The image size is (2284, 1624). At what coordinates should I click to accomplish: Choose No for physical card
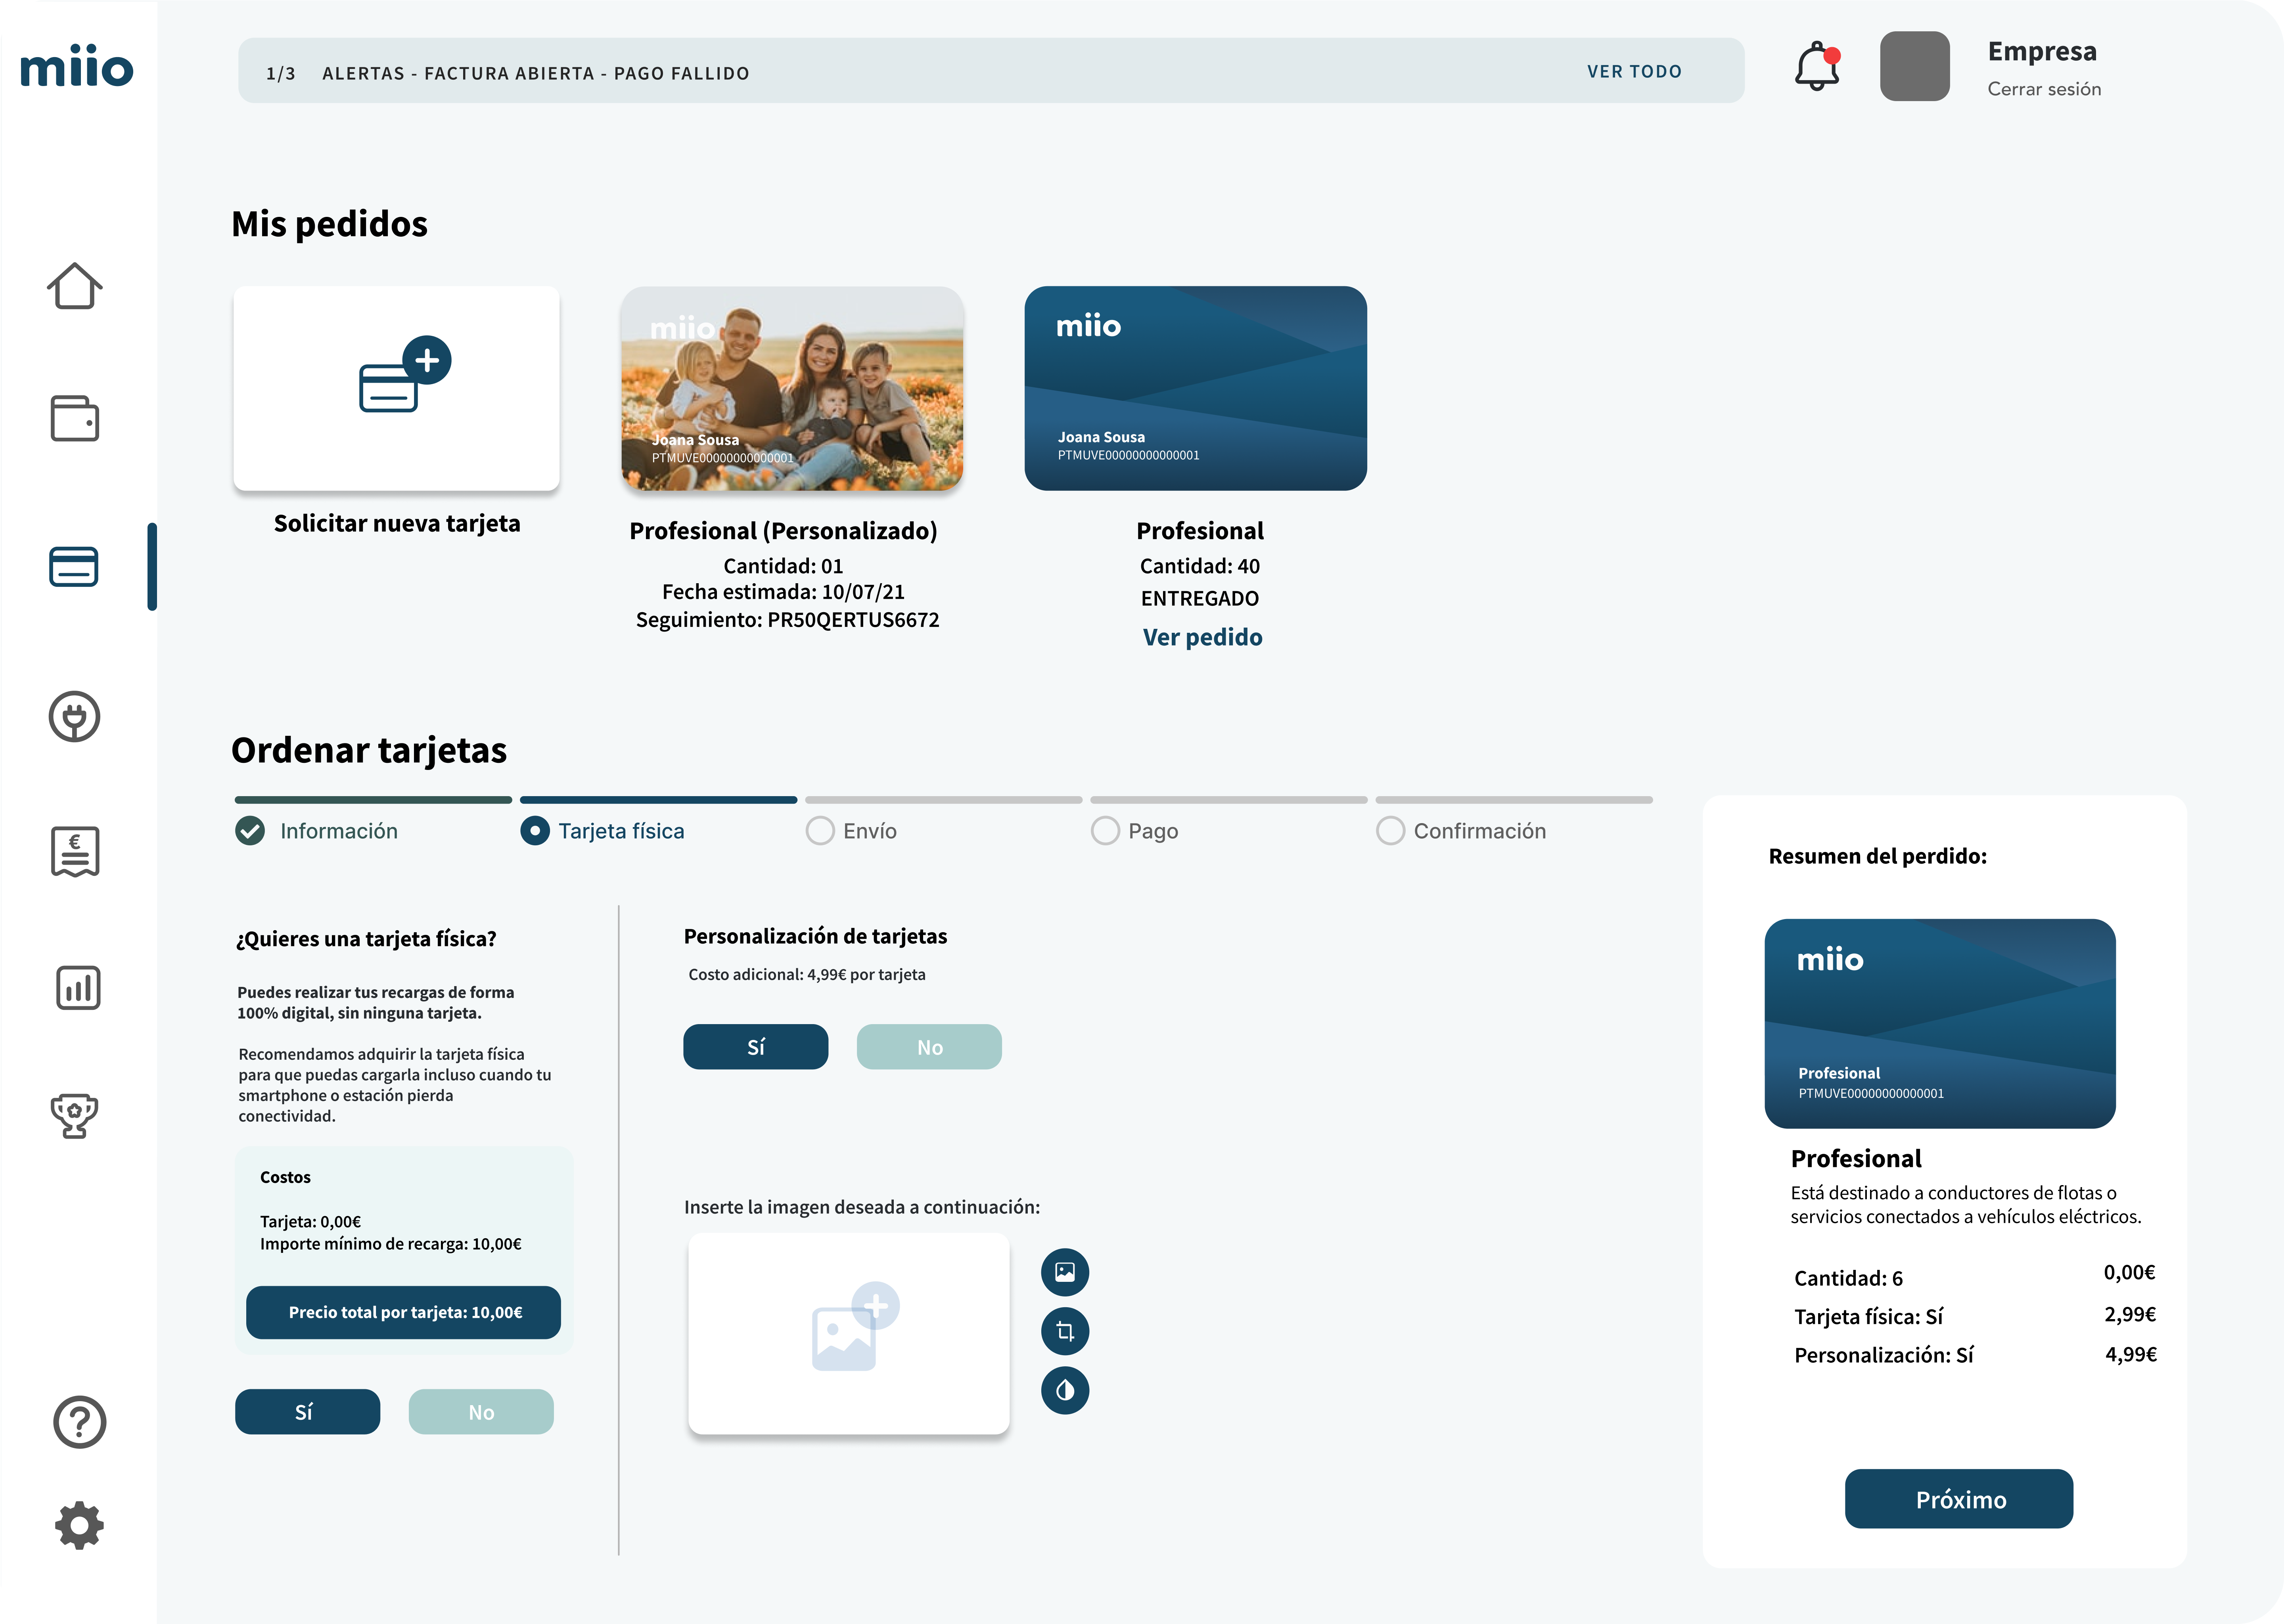point(481,1412)
